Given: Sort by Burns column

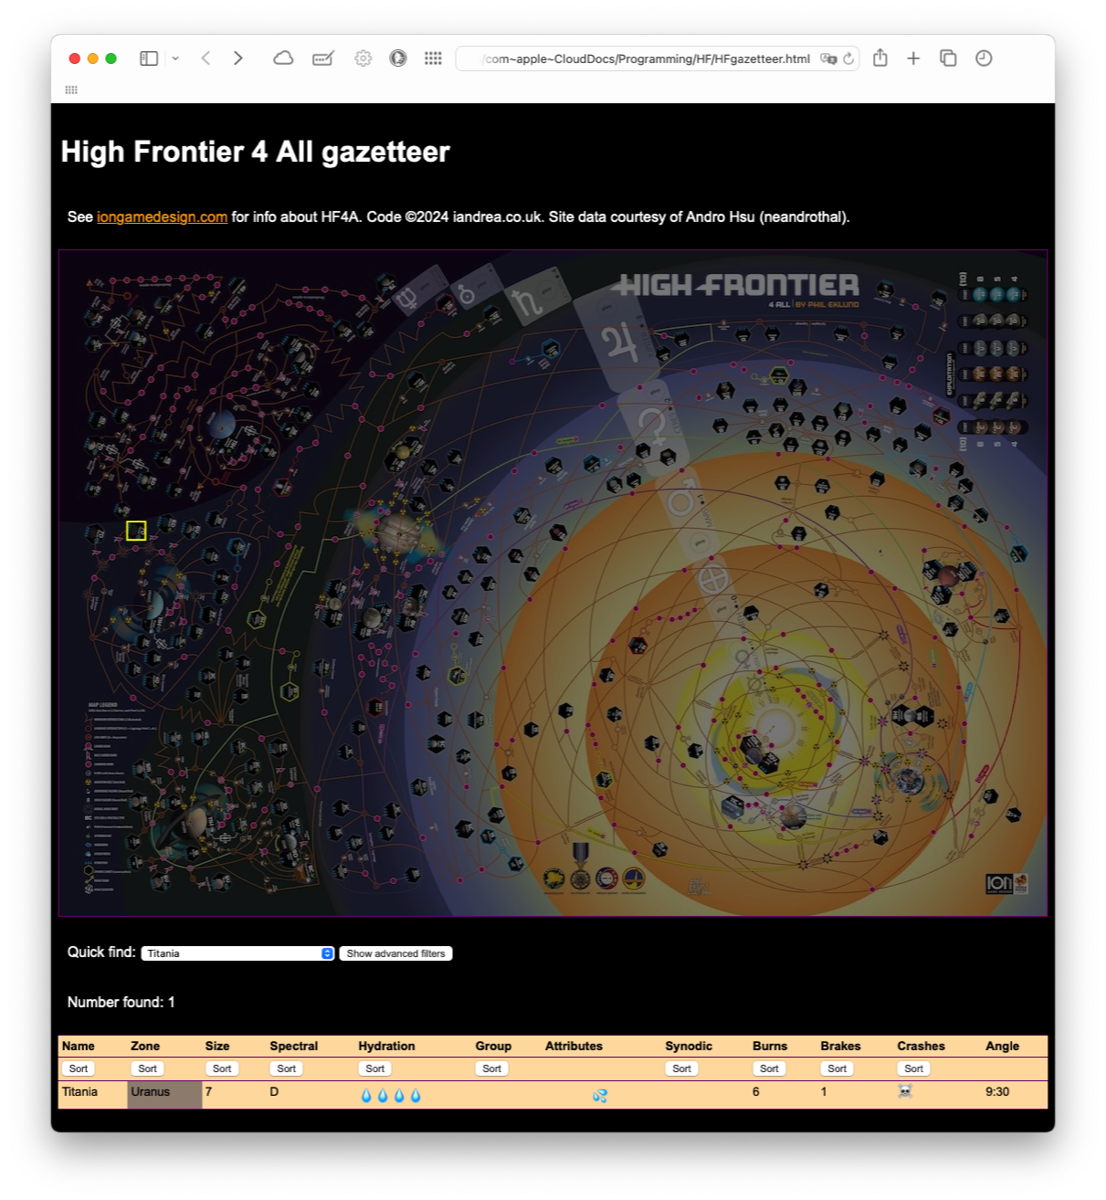Looking at the screenshot, I should (x=769, y=1069).
